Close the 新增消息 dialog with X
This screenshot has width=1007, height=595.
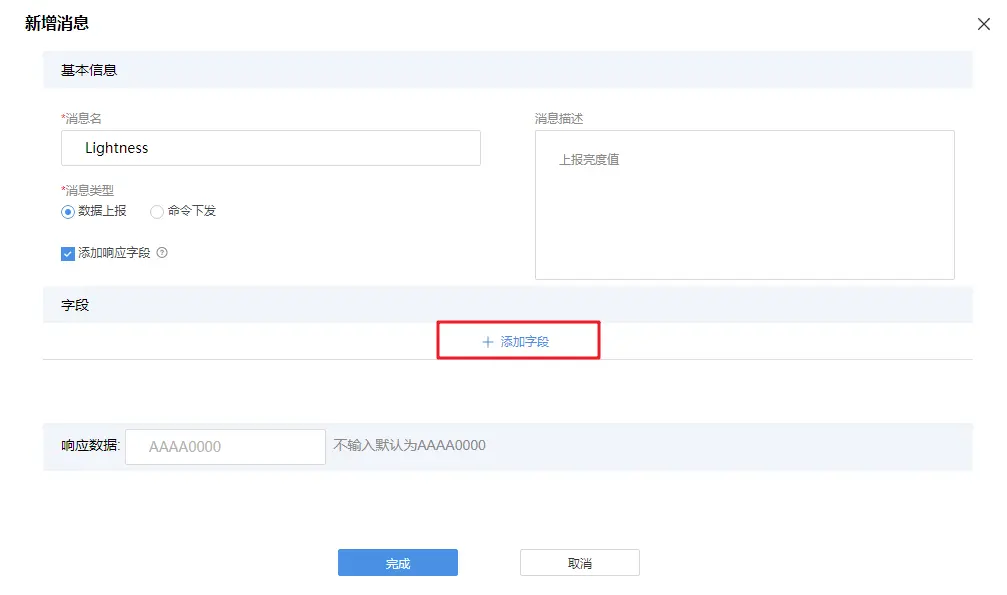point(983,24)
